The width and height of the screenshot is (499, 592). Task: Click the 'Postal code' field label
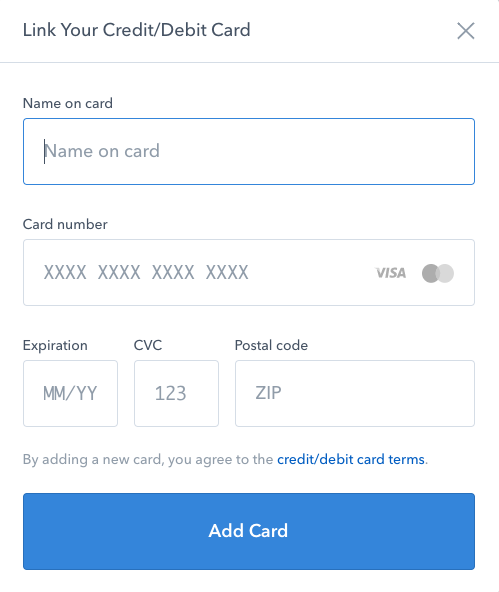coord(271,345)
